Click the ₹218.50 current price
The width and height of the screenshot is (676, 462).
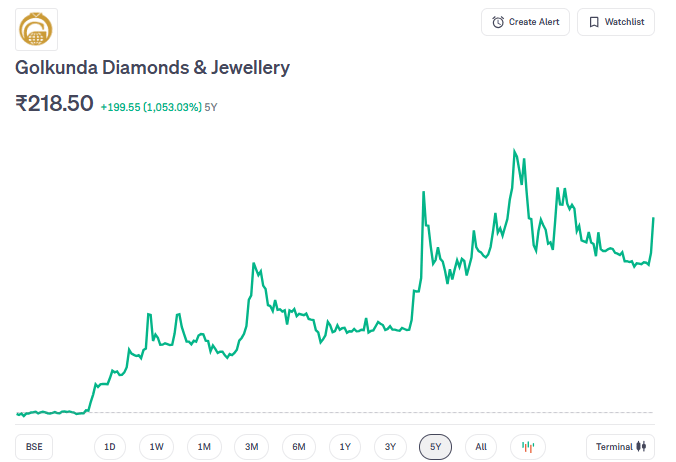pos(54,103)
